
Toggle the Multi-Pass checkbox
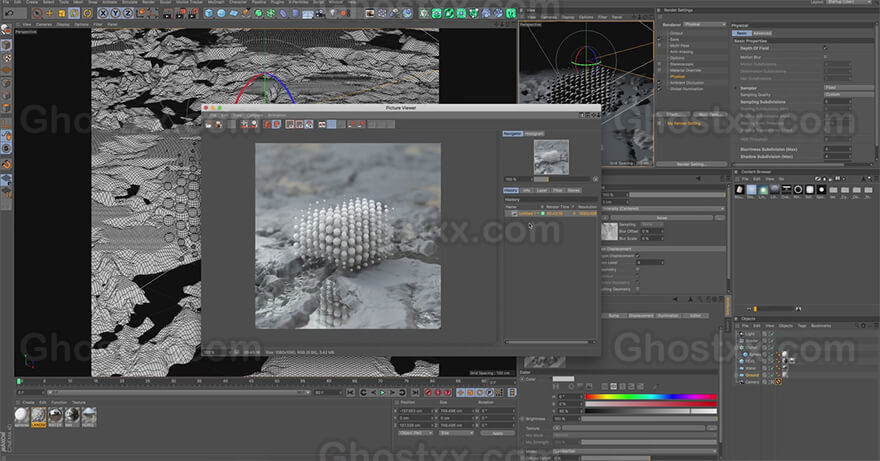tap(659, 45)
